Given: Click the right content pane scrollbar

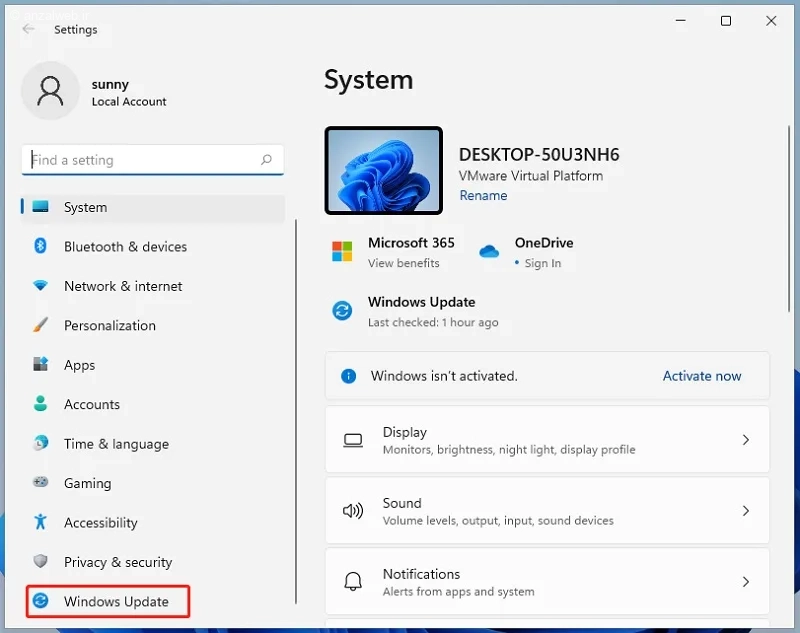Looking at the screenshot, I should [x=789, y=218].
